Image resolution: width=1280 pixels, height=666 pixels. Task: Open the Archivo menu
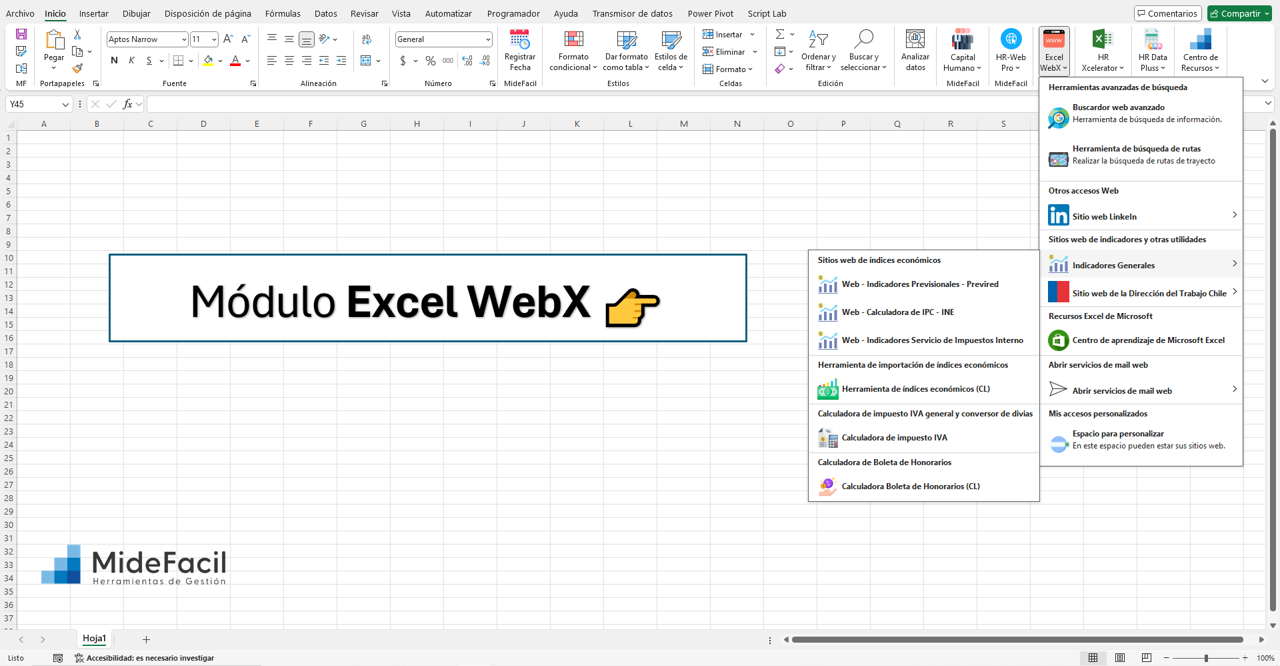click(20, 14)
